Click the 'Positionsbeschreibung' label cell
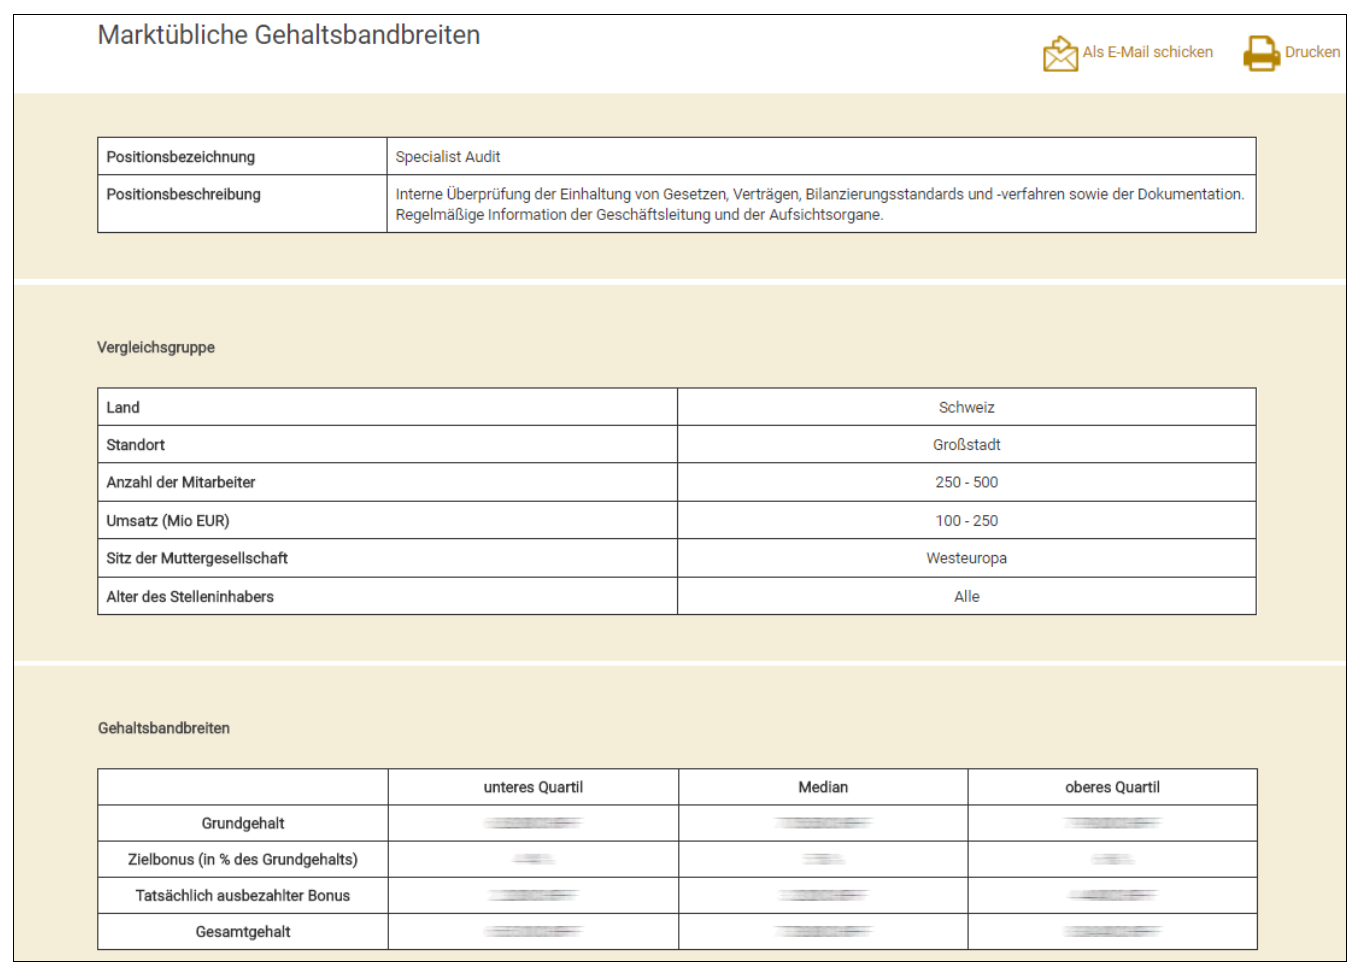The height and width of the screenshot is (976, 1362). click(x=242, y=204)
